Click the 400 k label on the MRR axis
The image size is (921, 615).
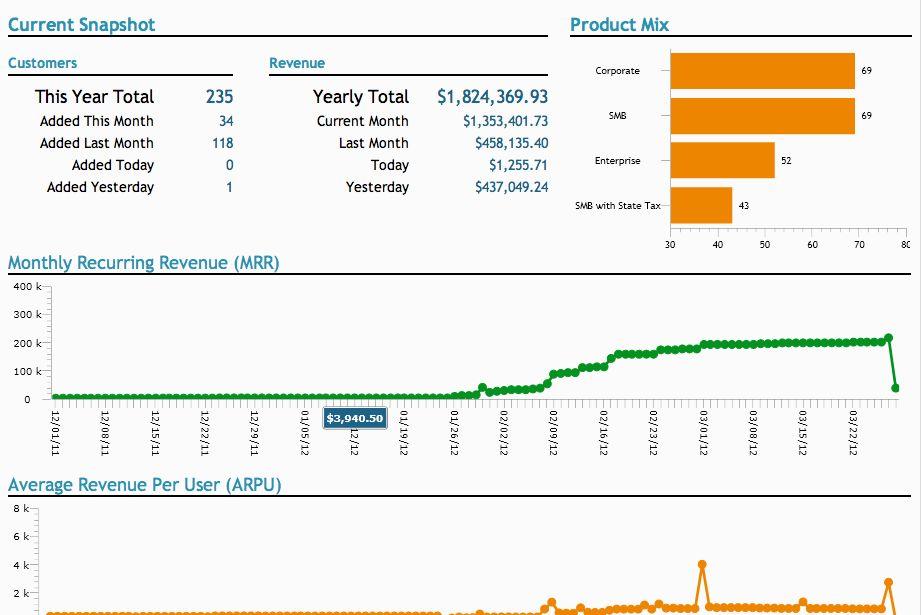pyautogui.click(x=27, y=287)
